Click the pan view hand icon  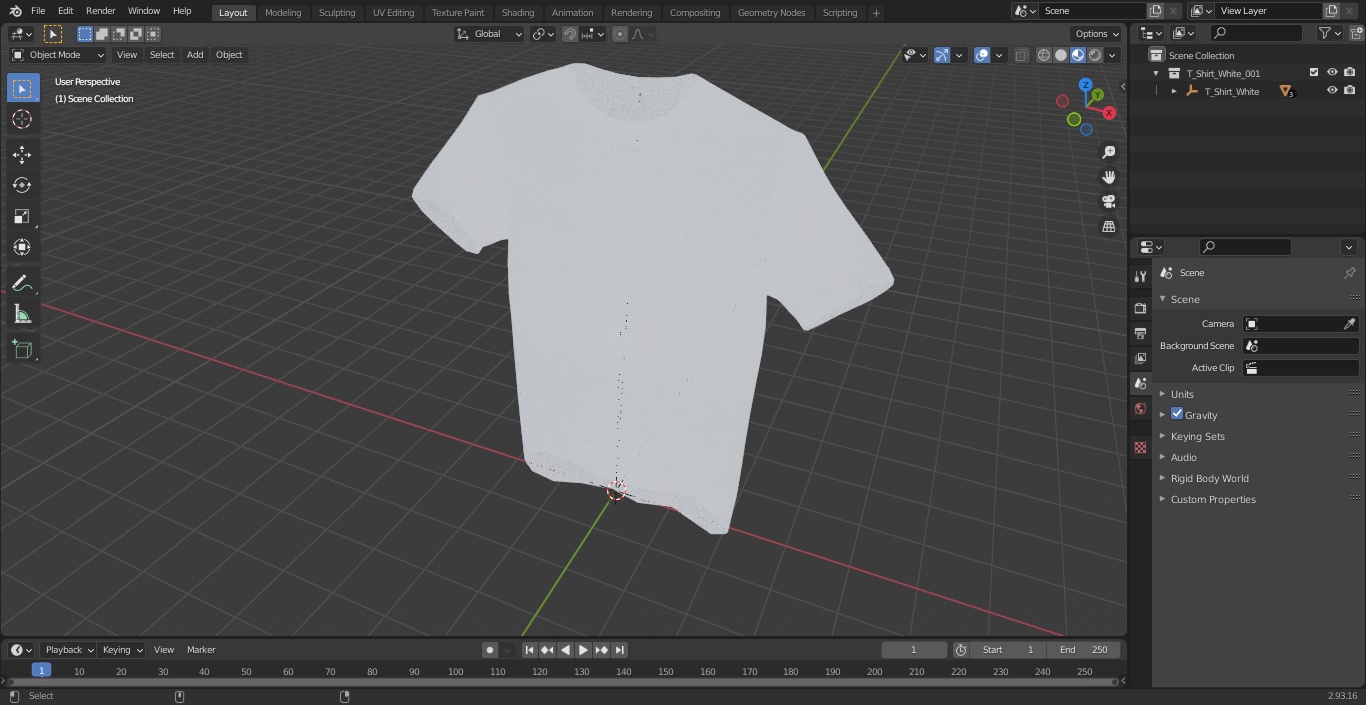point(1108,177)
